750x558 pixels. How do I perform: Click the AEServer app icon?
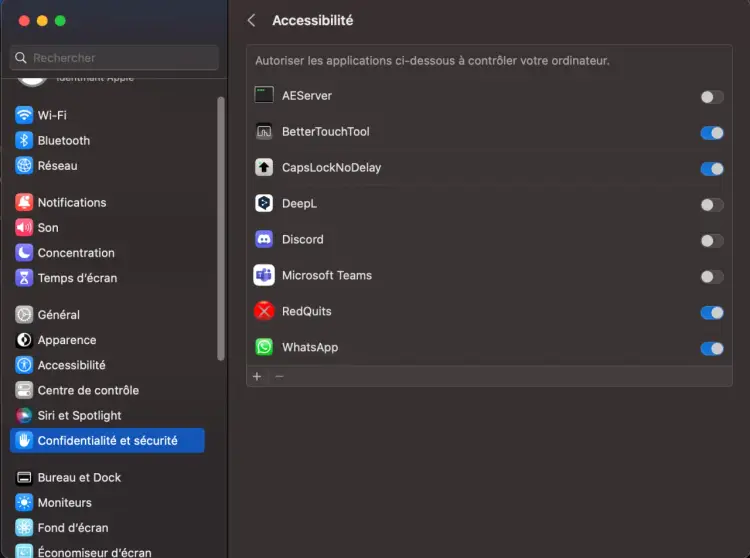coord(264,95)
